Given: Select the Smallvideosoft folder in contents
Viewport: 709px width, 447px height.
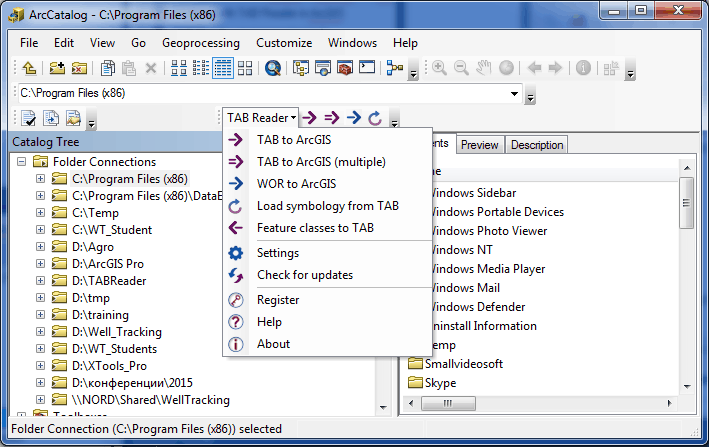Looking at the screenshot, I should (x=463, y=364).
